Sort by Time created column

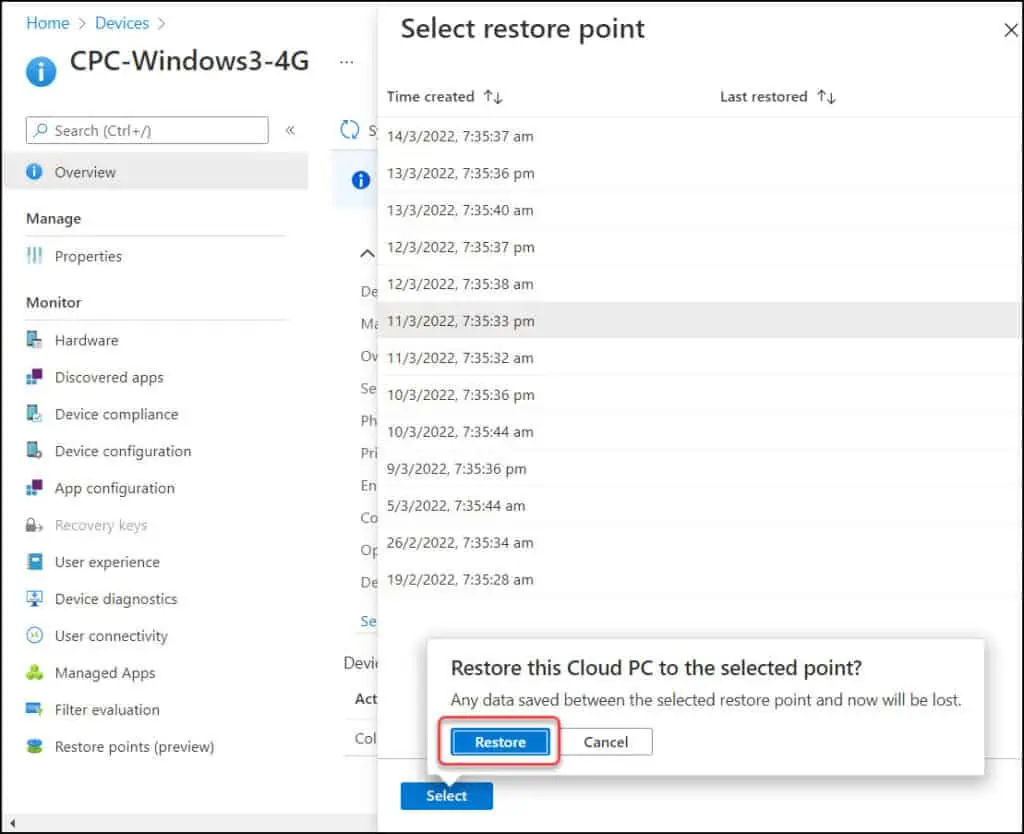444,97
